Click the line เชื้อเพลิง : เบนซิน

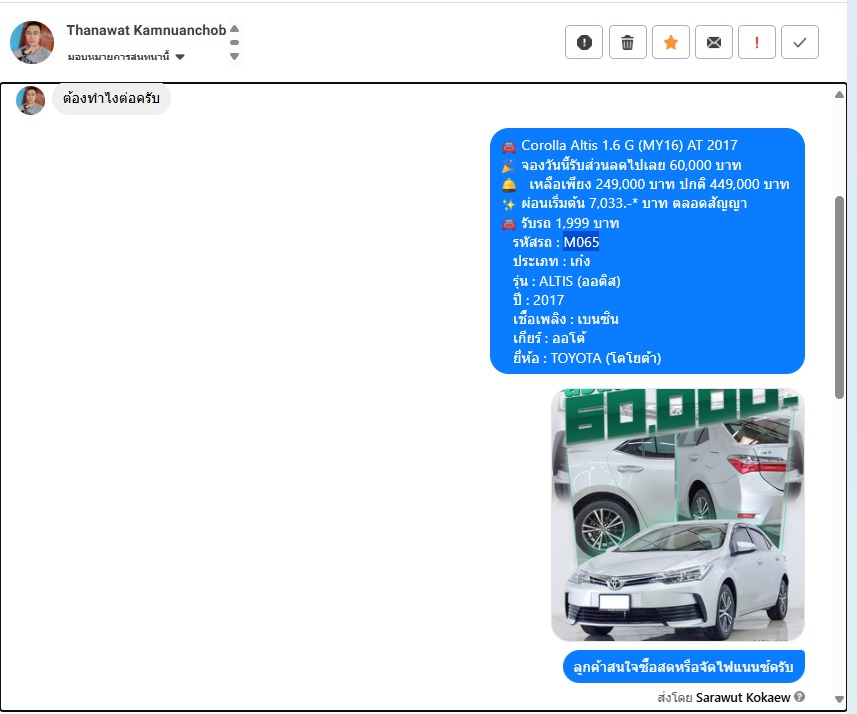566,319
